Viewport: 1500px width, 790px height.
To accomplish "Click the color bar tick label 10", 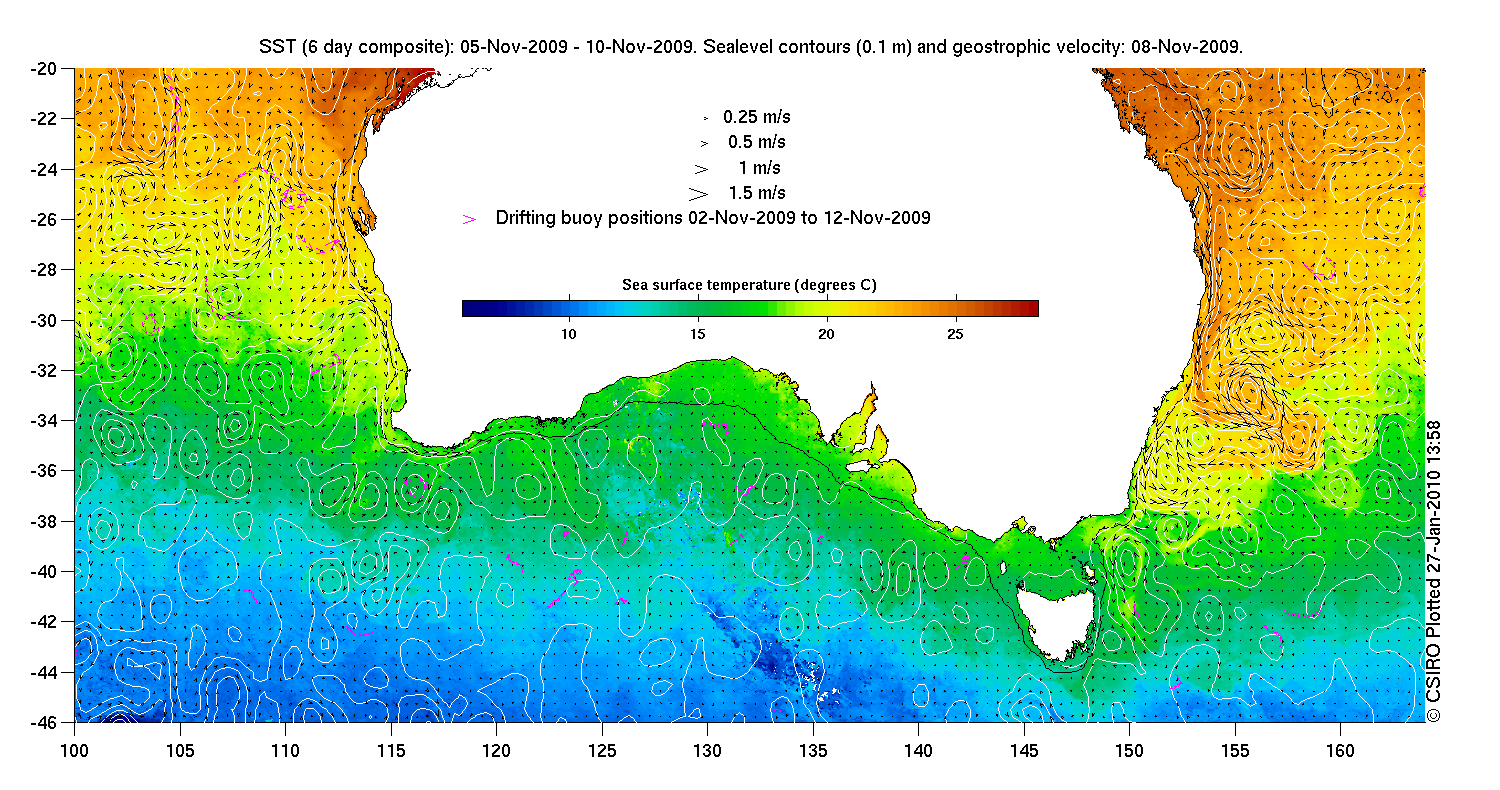I will click(569, 333).
